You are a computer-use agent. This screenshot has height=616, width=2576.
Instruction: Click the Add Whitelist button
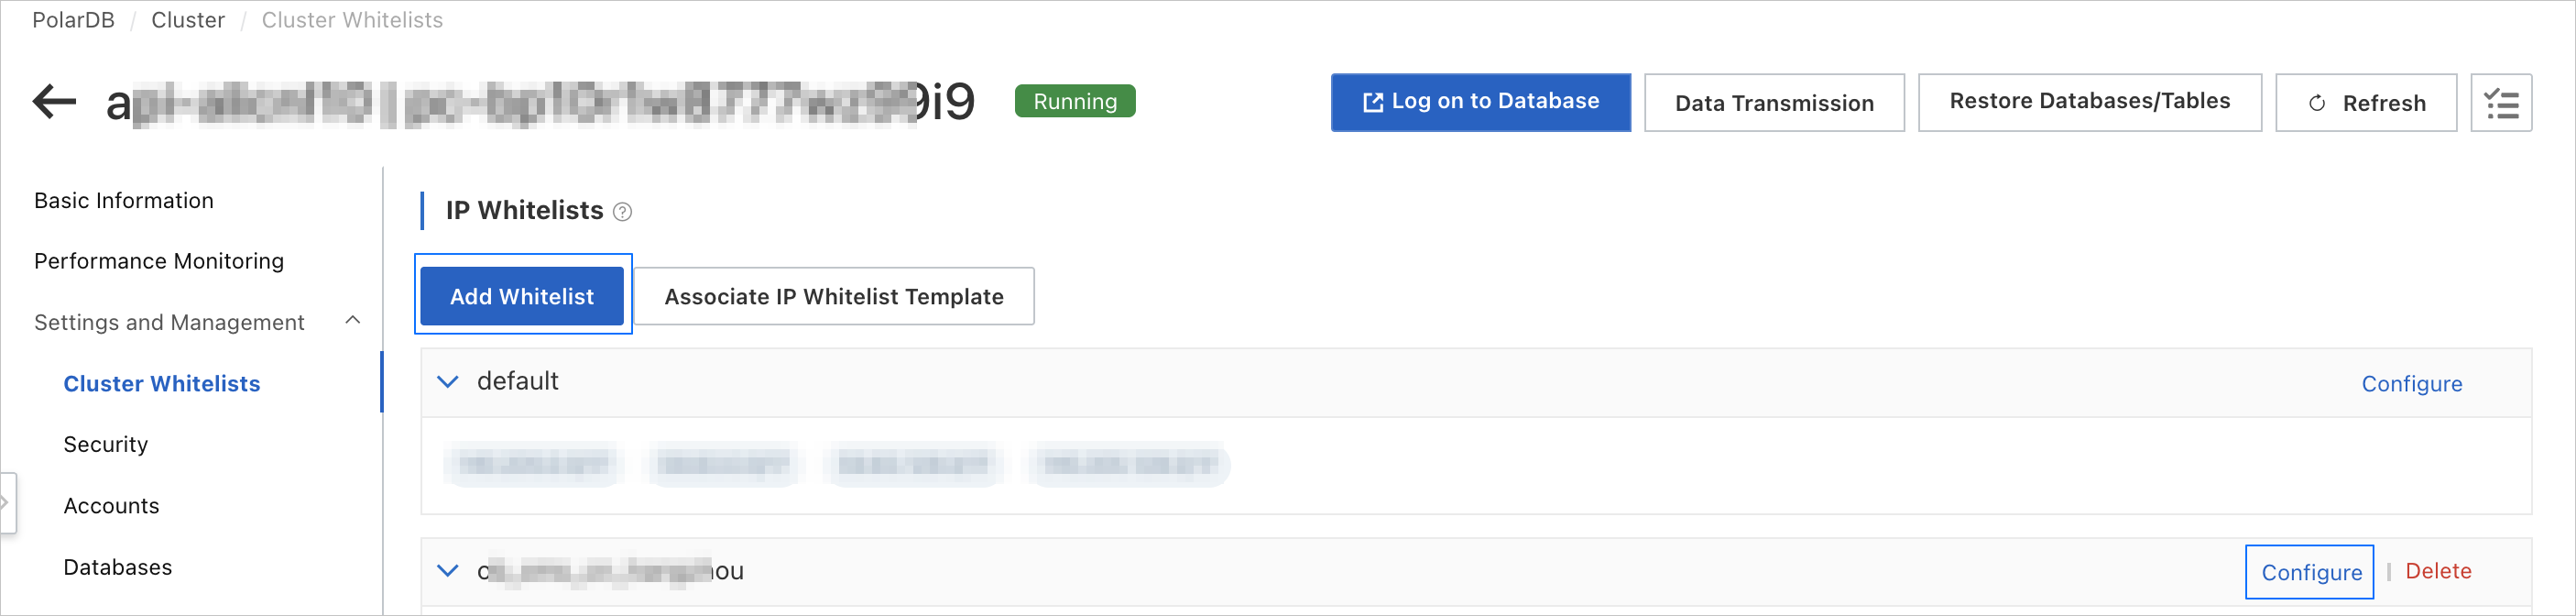522,295
